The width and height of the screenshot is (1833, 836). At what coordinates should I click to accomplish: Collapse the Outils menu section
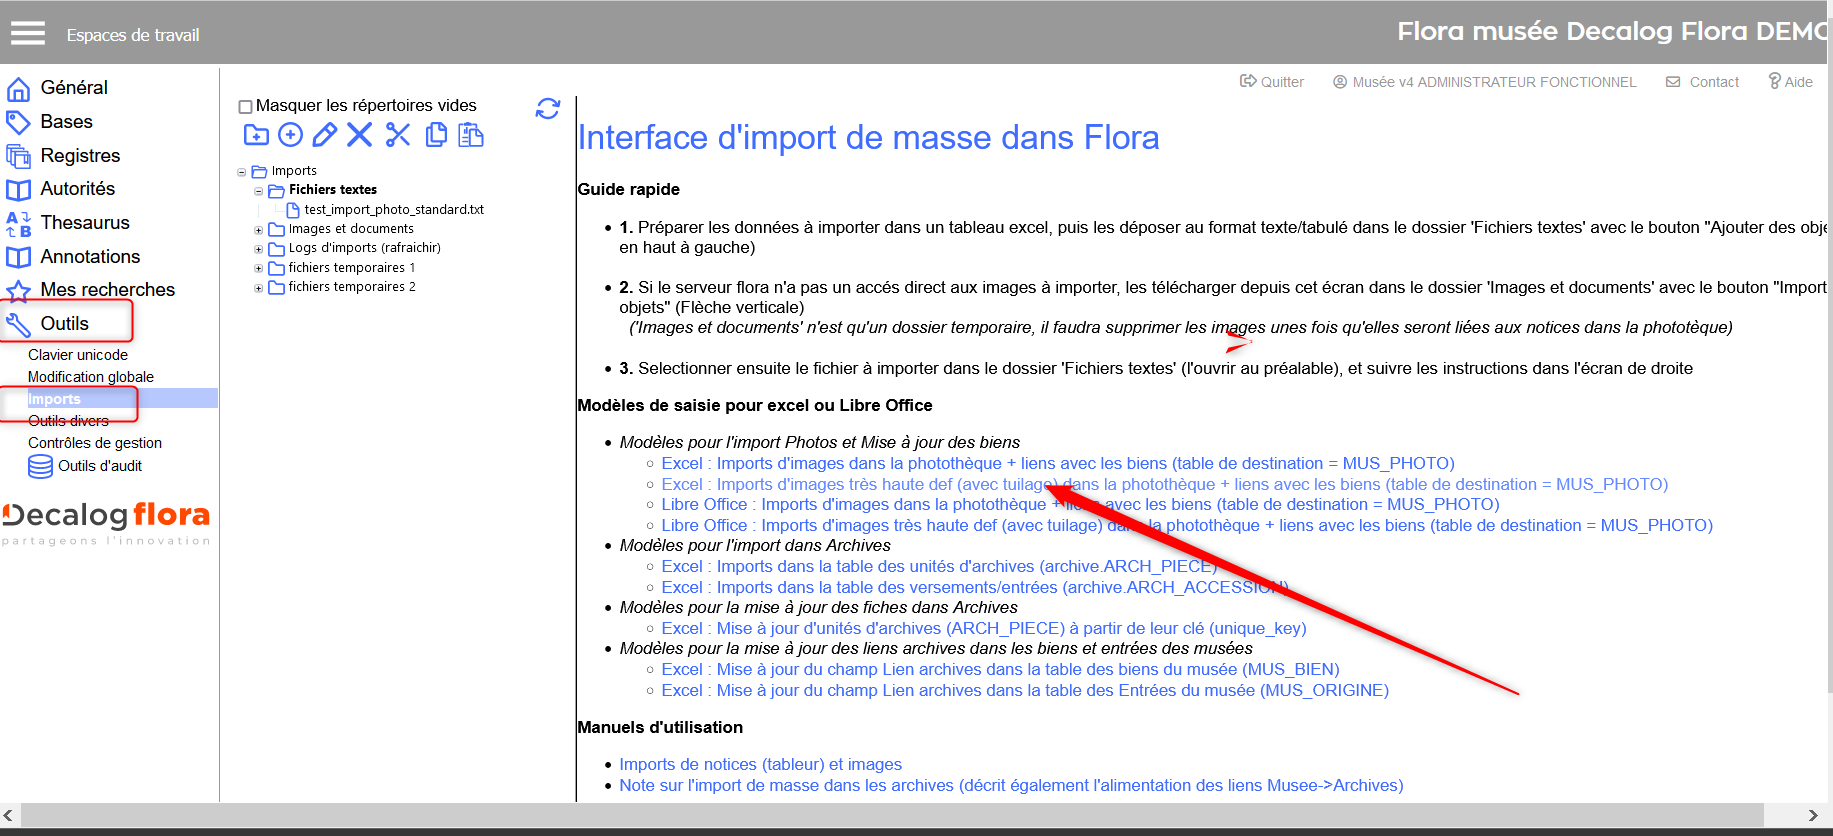coord(65,324)
